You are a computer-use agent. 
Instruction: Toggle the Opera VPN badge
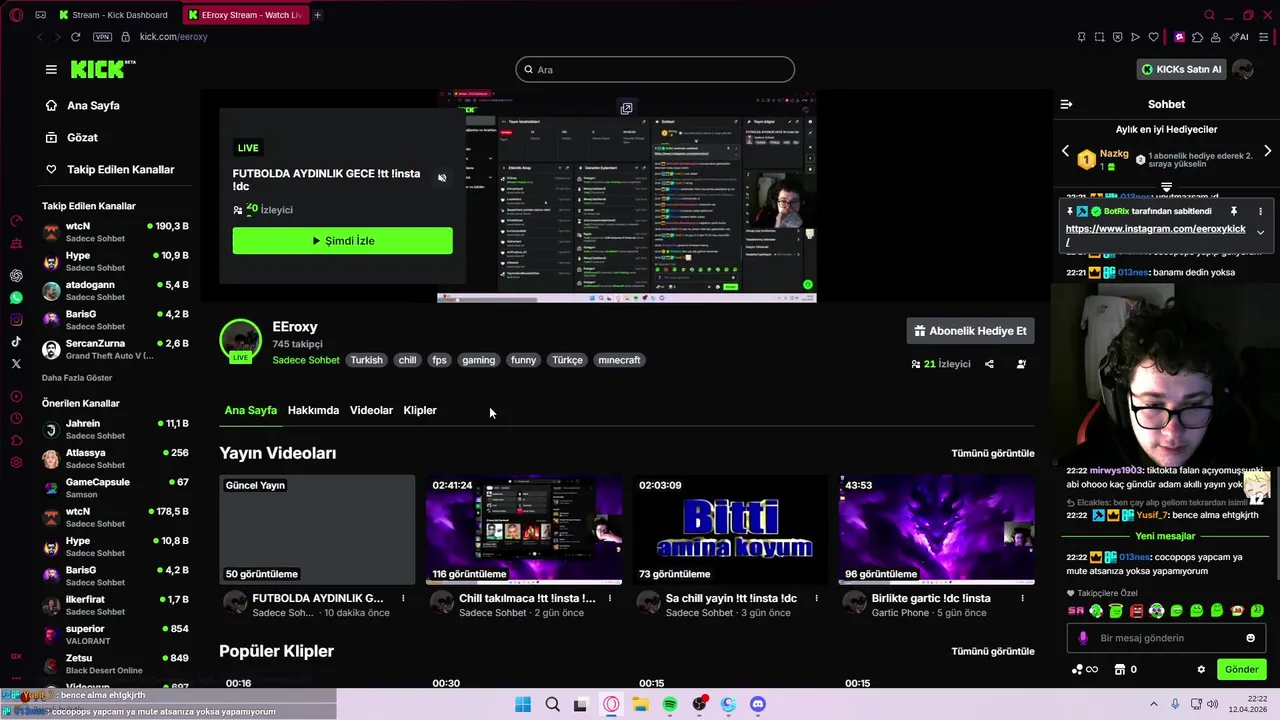(x=102, y=37)
